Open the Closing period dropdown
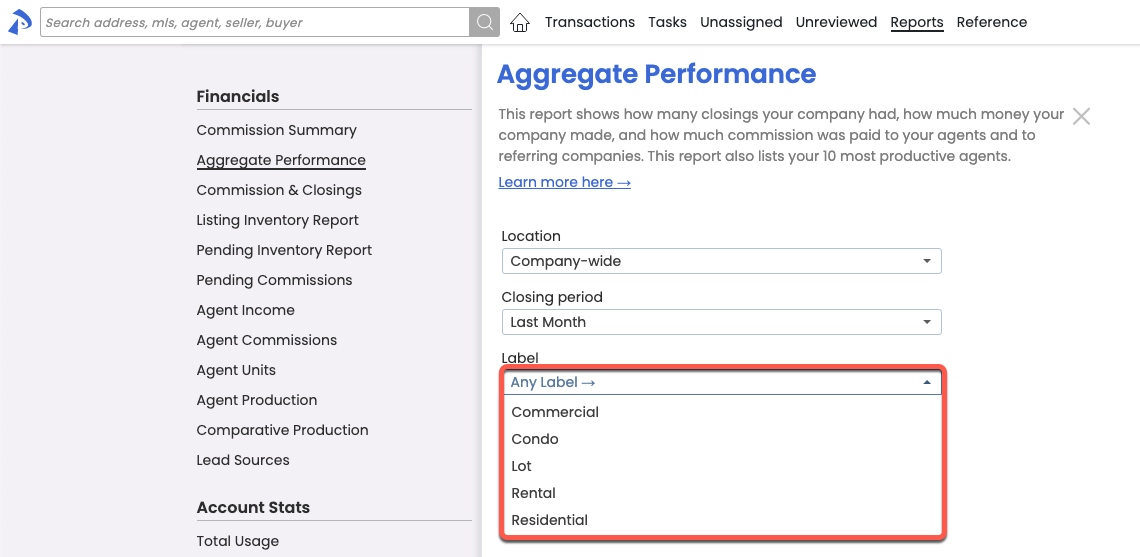The height and width of the screenshot is (557, 1140). coord(721,322)
